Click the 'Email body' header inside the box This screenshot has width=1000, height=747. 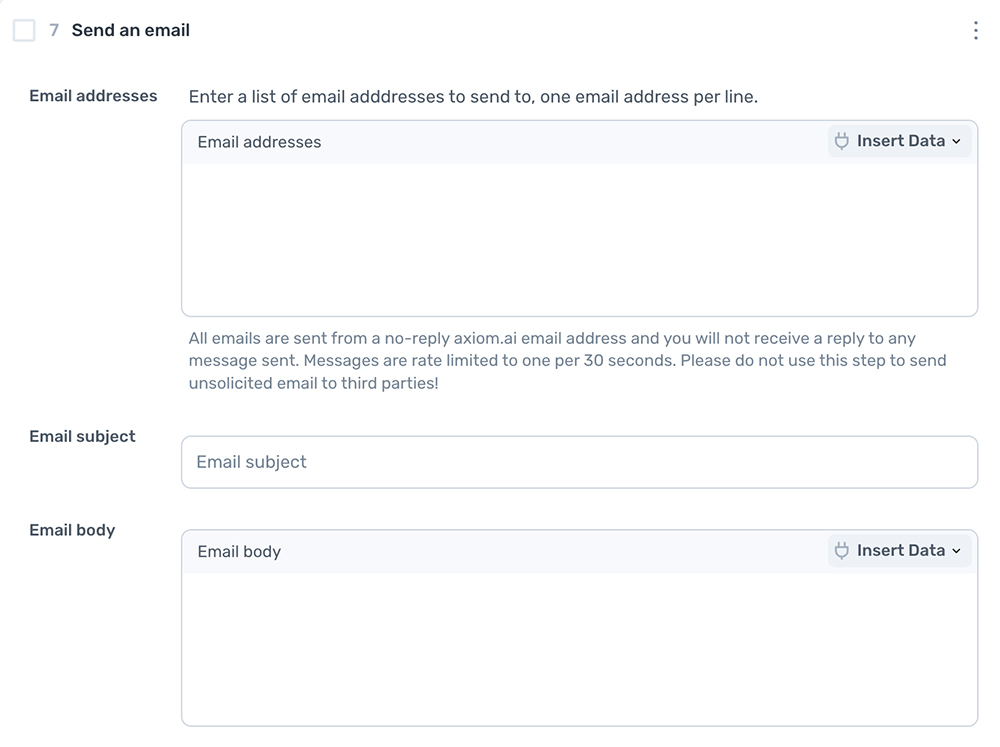click(x=239, y=552)
